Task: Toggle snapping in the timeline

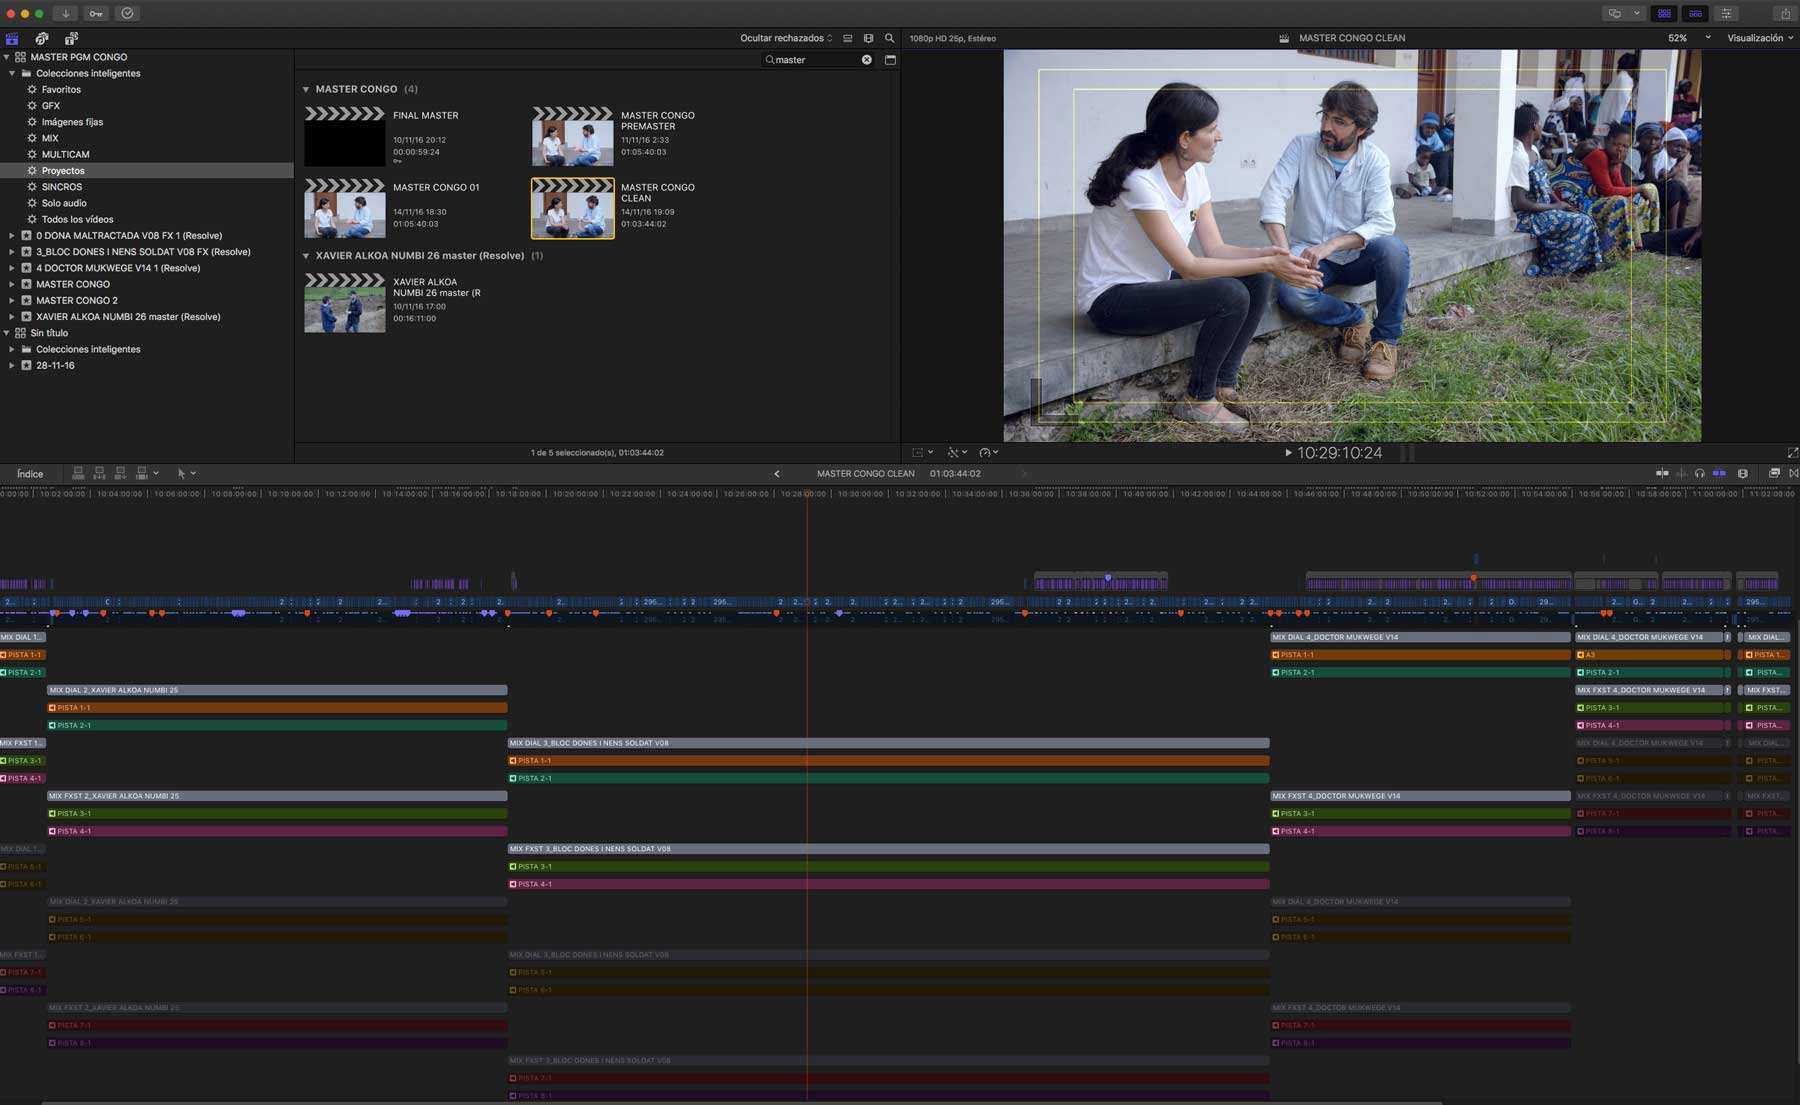Action: (x=1719, y=473)
